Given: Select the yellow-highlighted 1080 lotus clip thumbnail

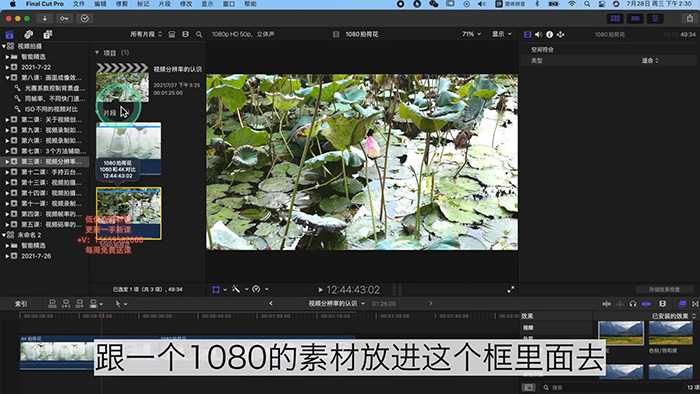Looking at the screenshot, I should click(x=129, y=213).
